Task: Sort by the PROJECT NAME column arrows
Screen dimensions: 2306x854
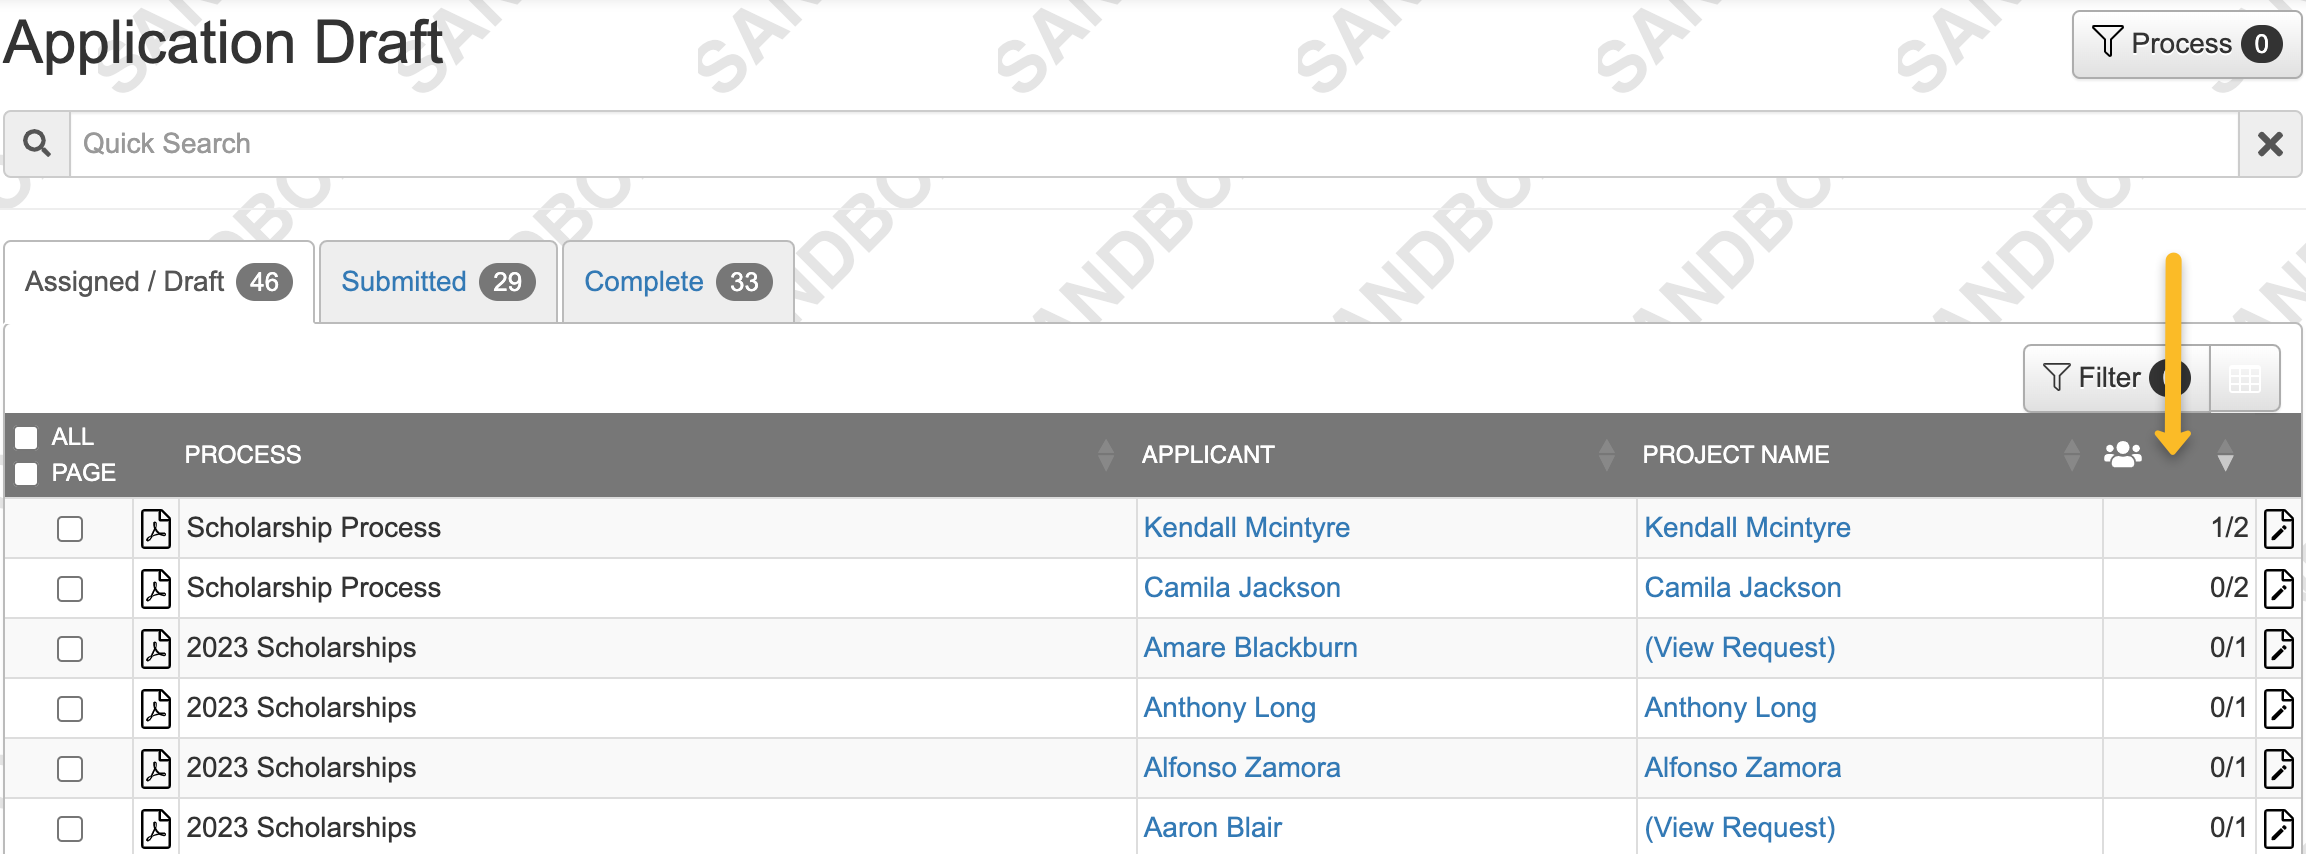Action: [x=2071, y=455]
